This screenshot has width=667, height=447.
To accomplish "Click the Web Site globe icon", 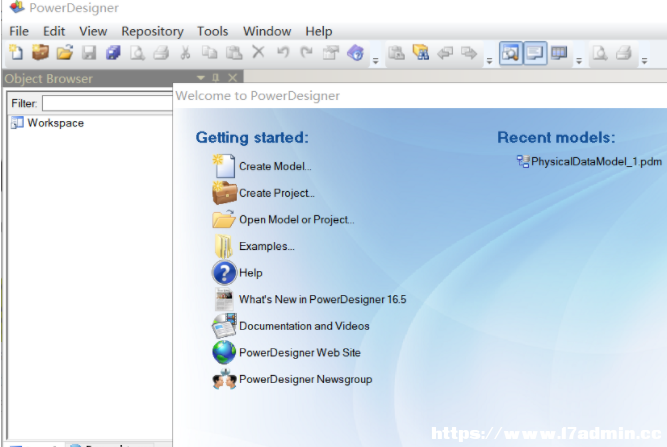I will 224,353.
